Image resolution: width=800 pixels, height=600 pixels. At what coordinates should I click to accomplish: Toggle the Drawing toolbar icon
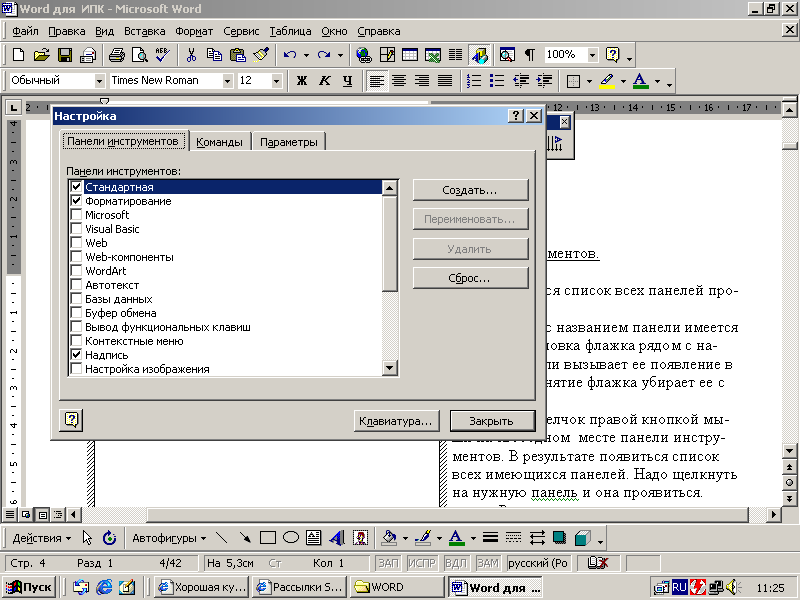click(480, 55)
